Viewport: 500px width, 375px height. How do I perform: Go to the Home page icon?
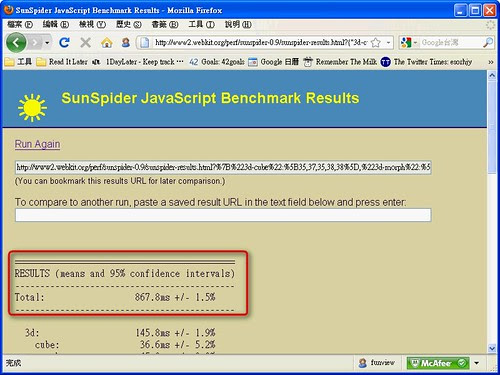point(107,42)
